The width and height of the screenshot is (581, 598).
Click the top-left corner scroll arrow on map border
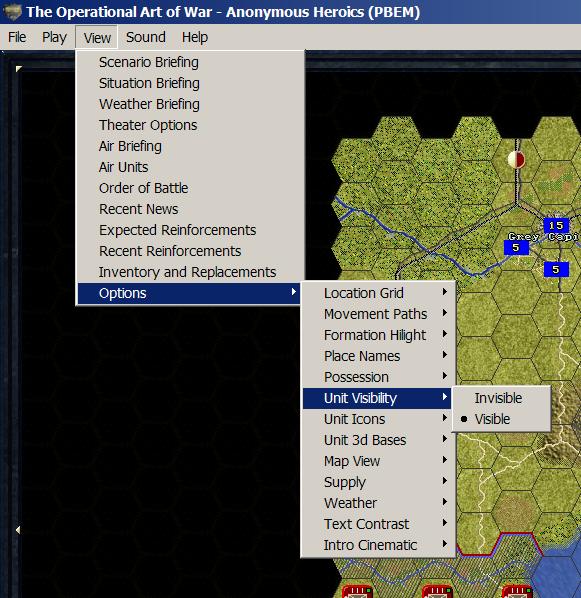(18, 69)
